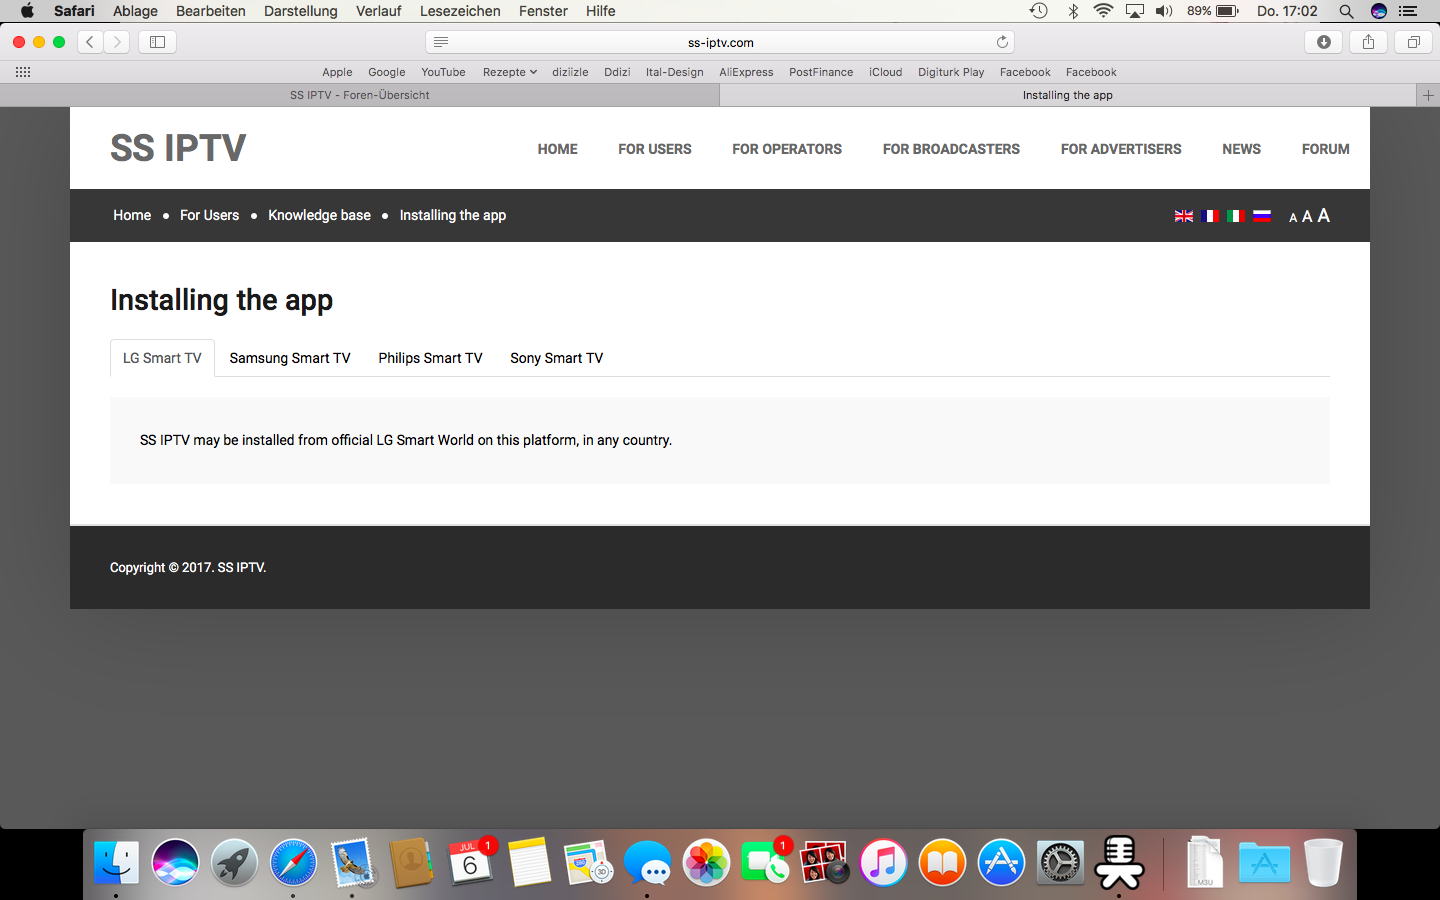
Task: Open Spotlight search in menu bar
Action: point(1346,11)
